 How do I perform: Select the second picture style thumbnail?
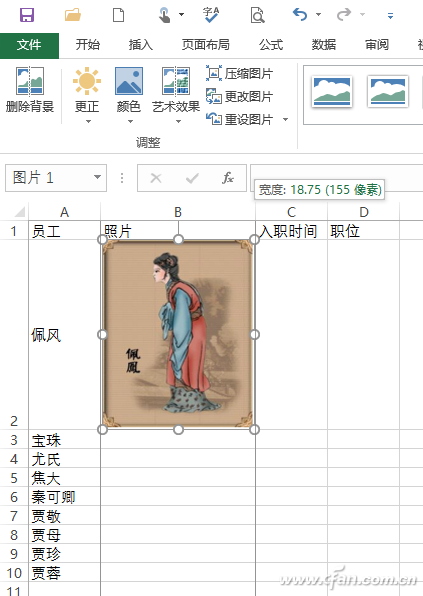click(388, 91)
